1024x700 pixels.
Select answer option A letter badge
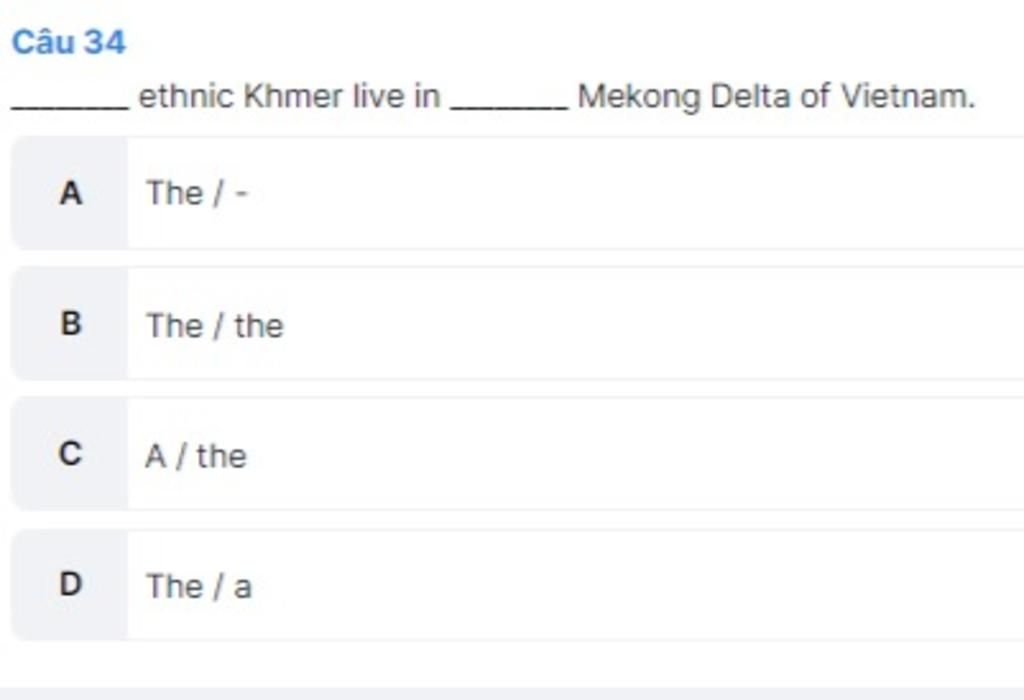pos(70,193)
